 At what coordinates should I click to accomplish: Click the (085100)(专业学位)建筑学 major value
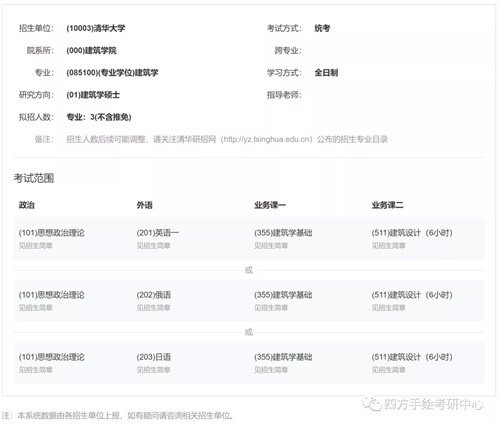pos(112,73)
